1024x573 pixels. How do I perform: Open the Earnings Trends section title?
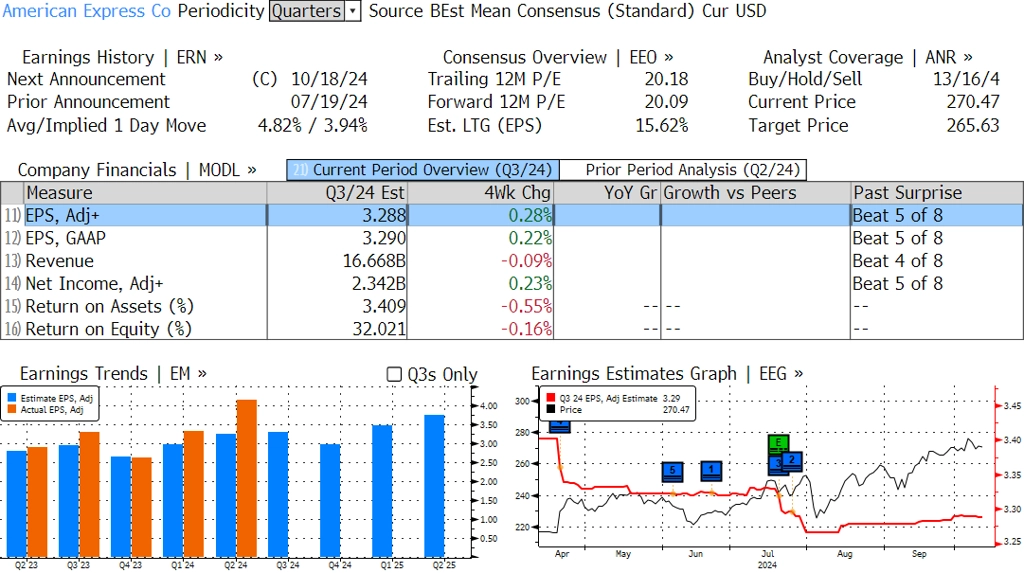(x=84, y=374)
